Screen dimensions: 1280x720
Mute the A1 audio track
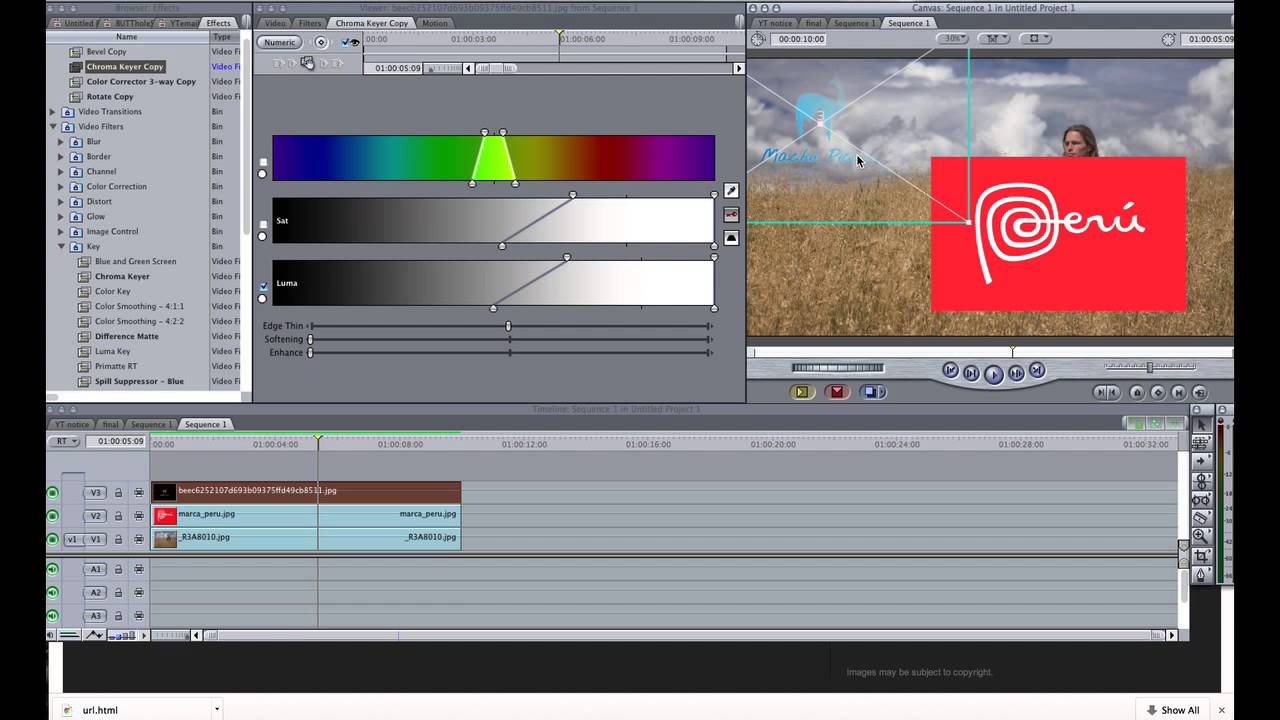(x=53, y=570)
